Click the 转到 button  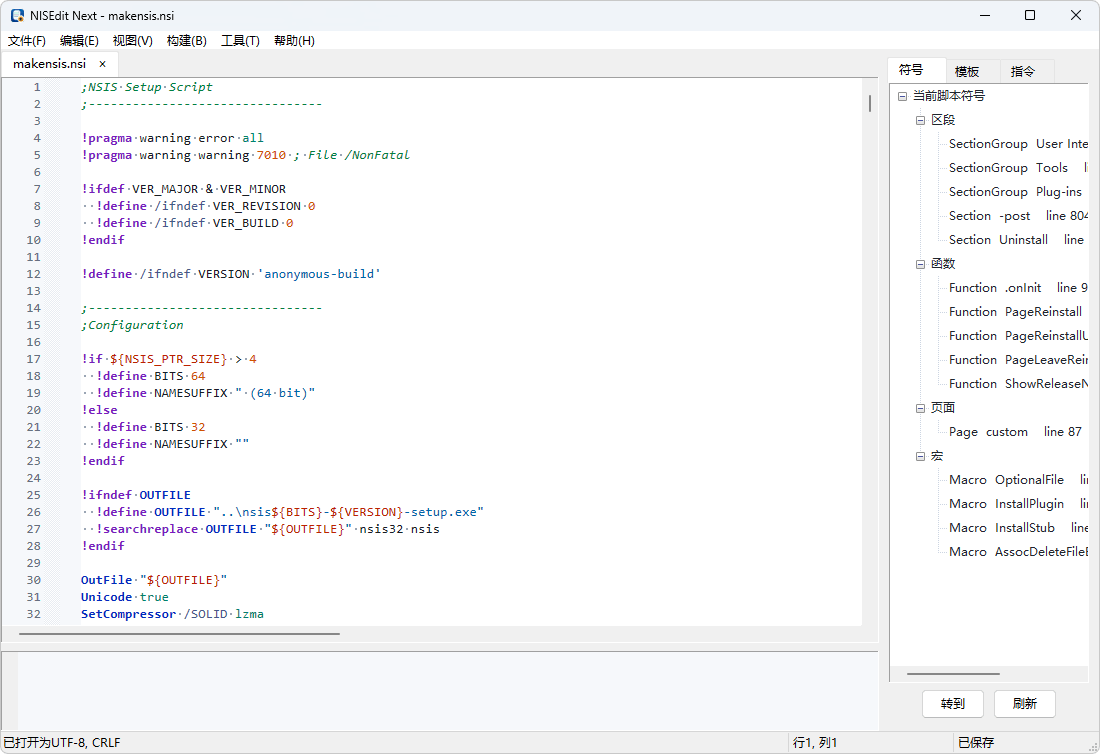coord(953,703)
